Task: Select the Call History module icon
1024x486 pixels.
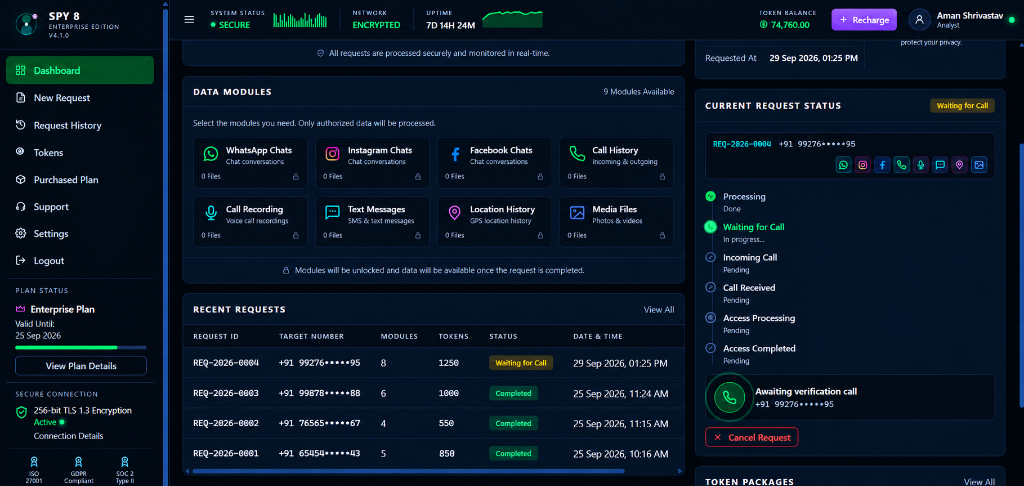Action: tap(577, 154)
